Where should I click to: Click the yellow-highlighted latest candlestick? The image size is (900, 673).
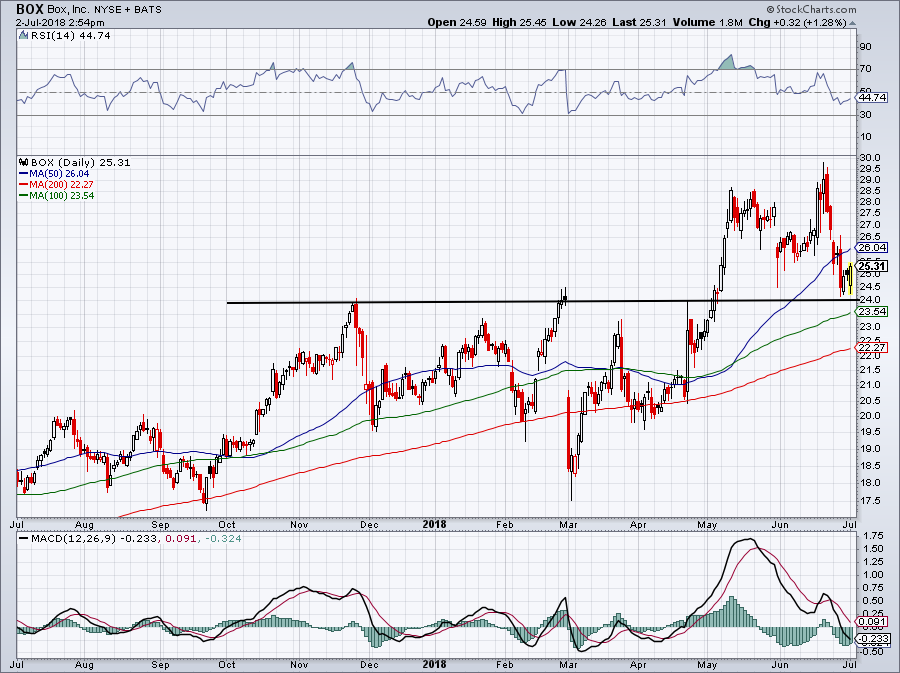click(x=850, y=278)
